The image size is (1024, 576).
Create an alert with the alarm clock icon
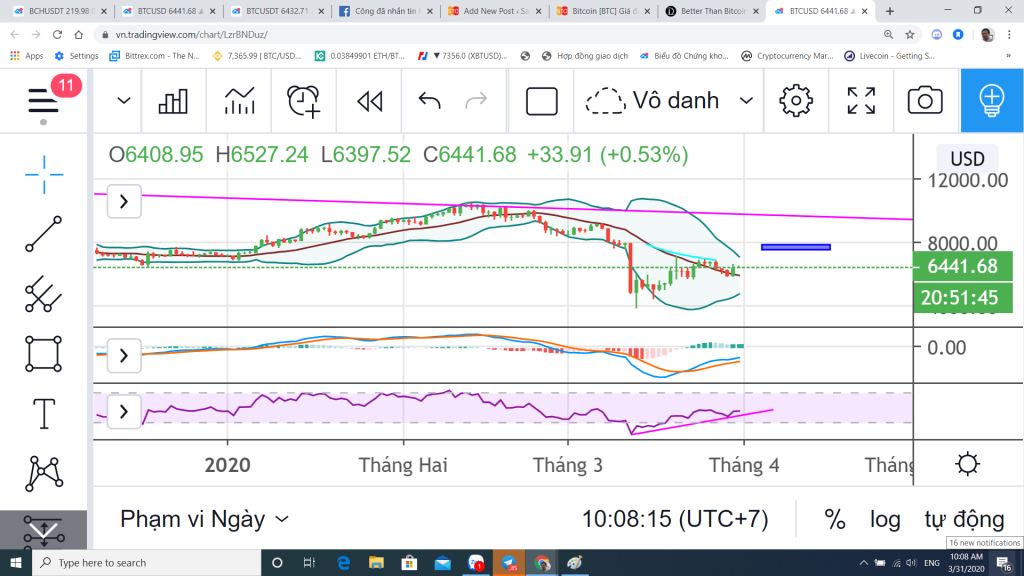pos(304,100)
